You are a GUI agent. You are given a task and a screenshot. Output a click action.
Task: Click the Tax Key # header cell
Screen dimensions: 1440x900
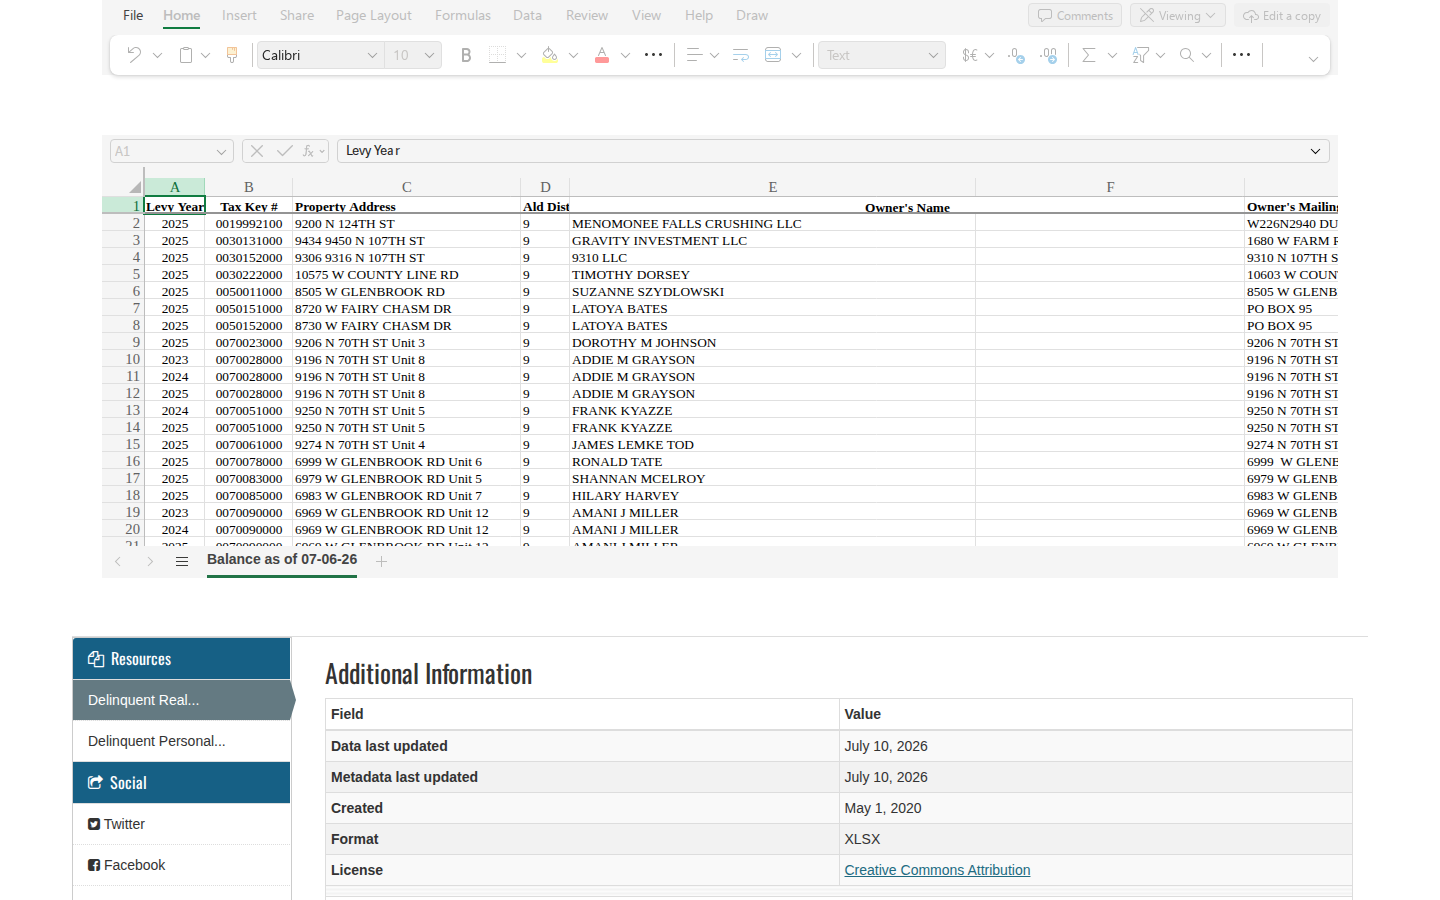click(x=249, y=207)
